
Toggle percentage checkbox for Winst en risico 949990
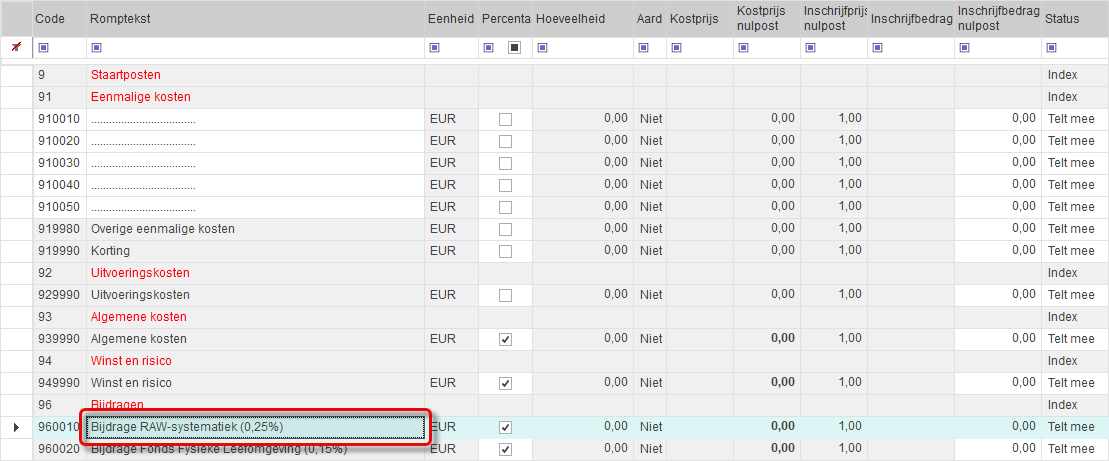click(505, 383)
